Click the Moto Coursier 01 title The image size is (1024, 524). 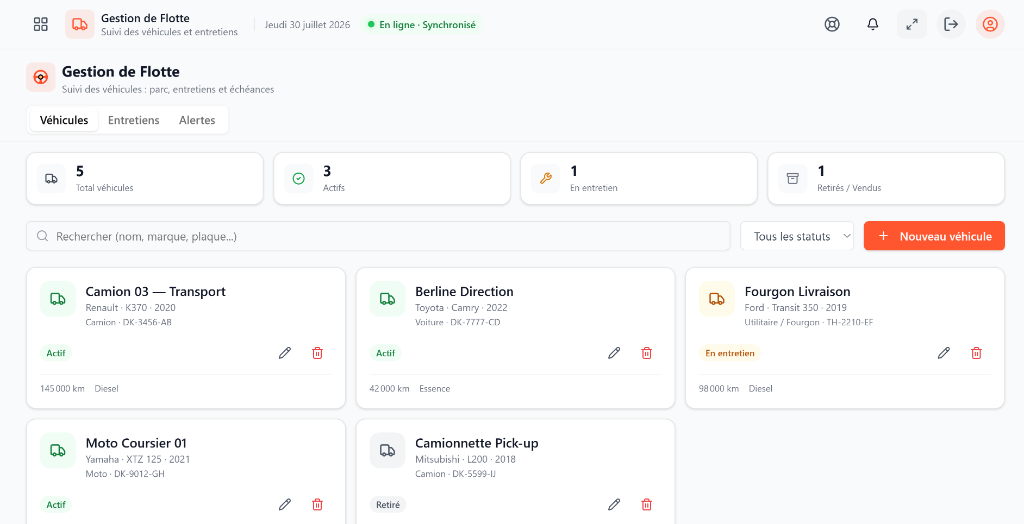[136, 443]
